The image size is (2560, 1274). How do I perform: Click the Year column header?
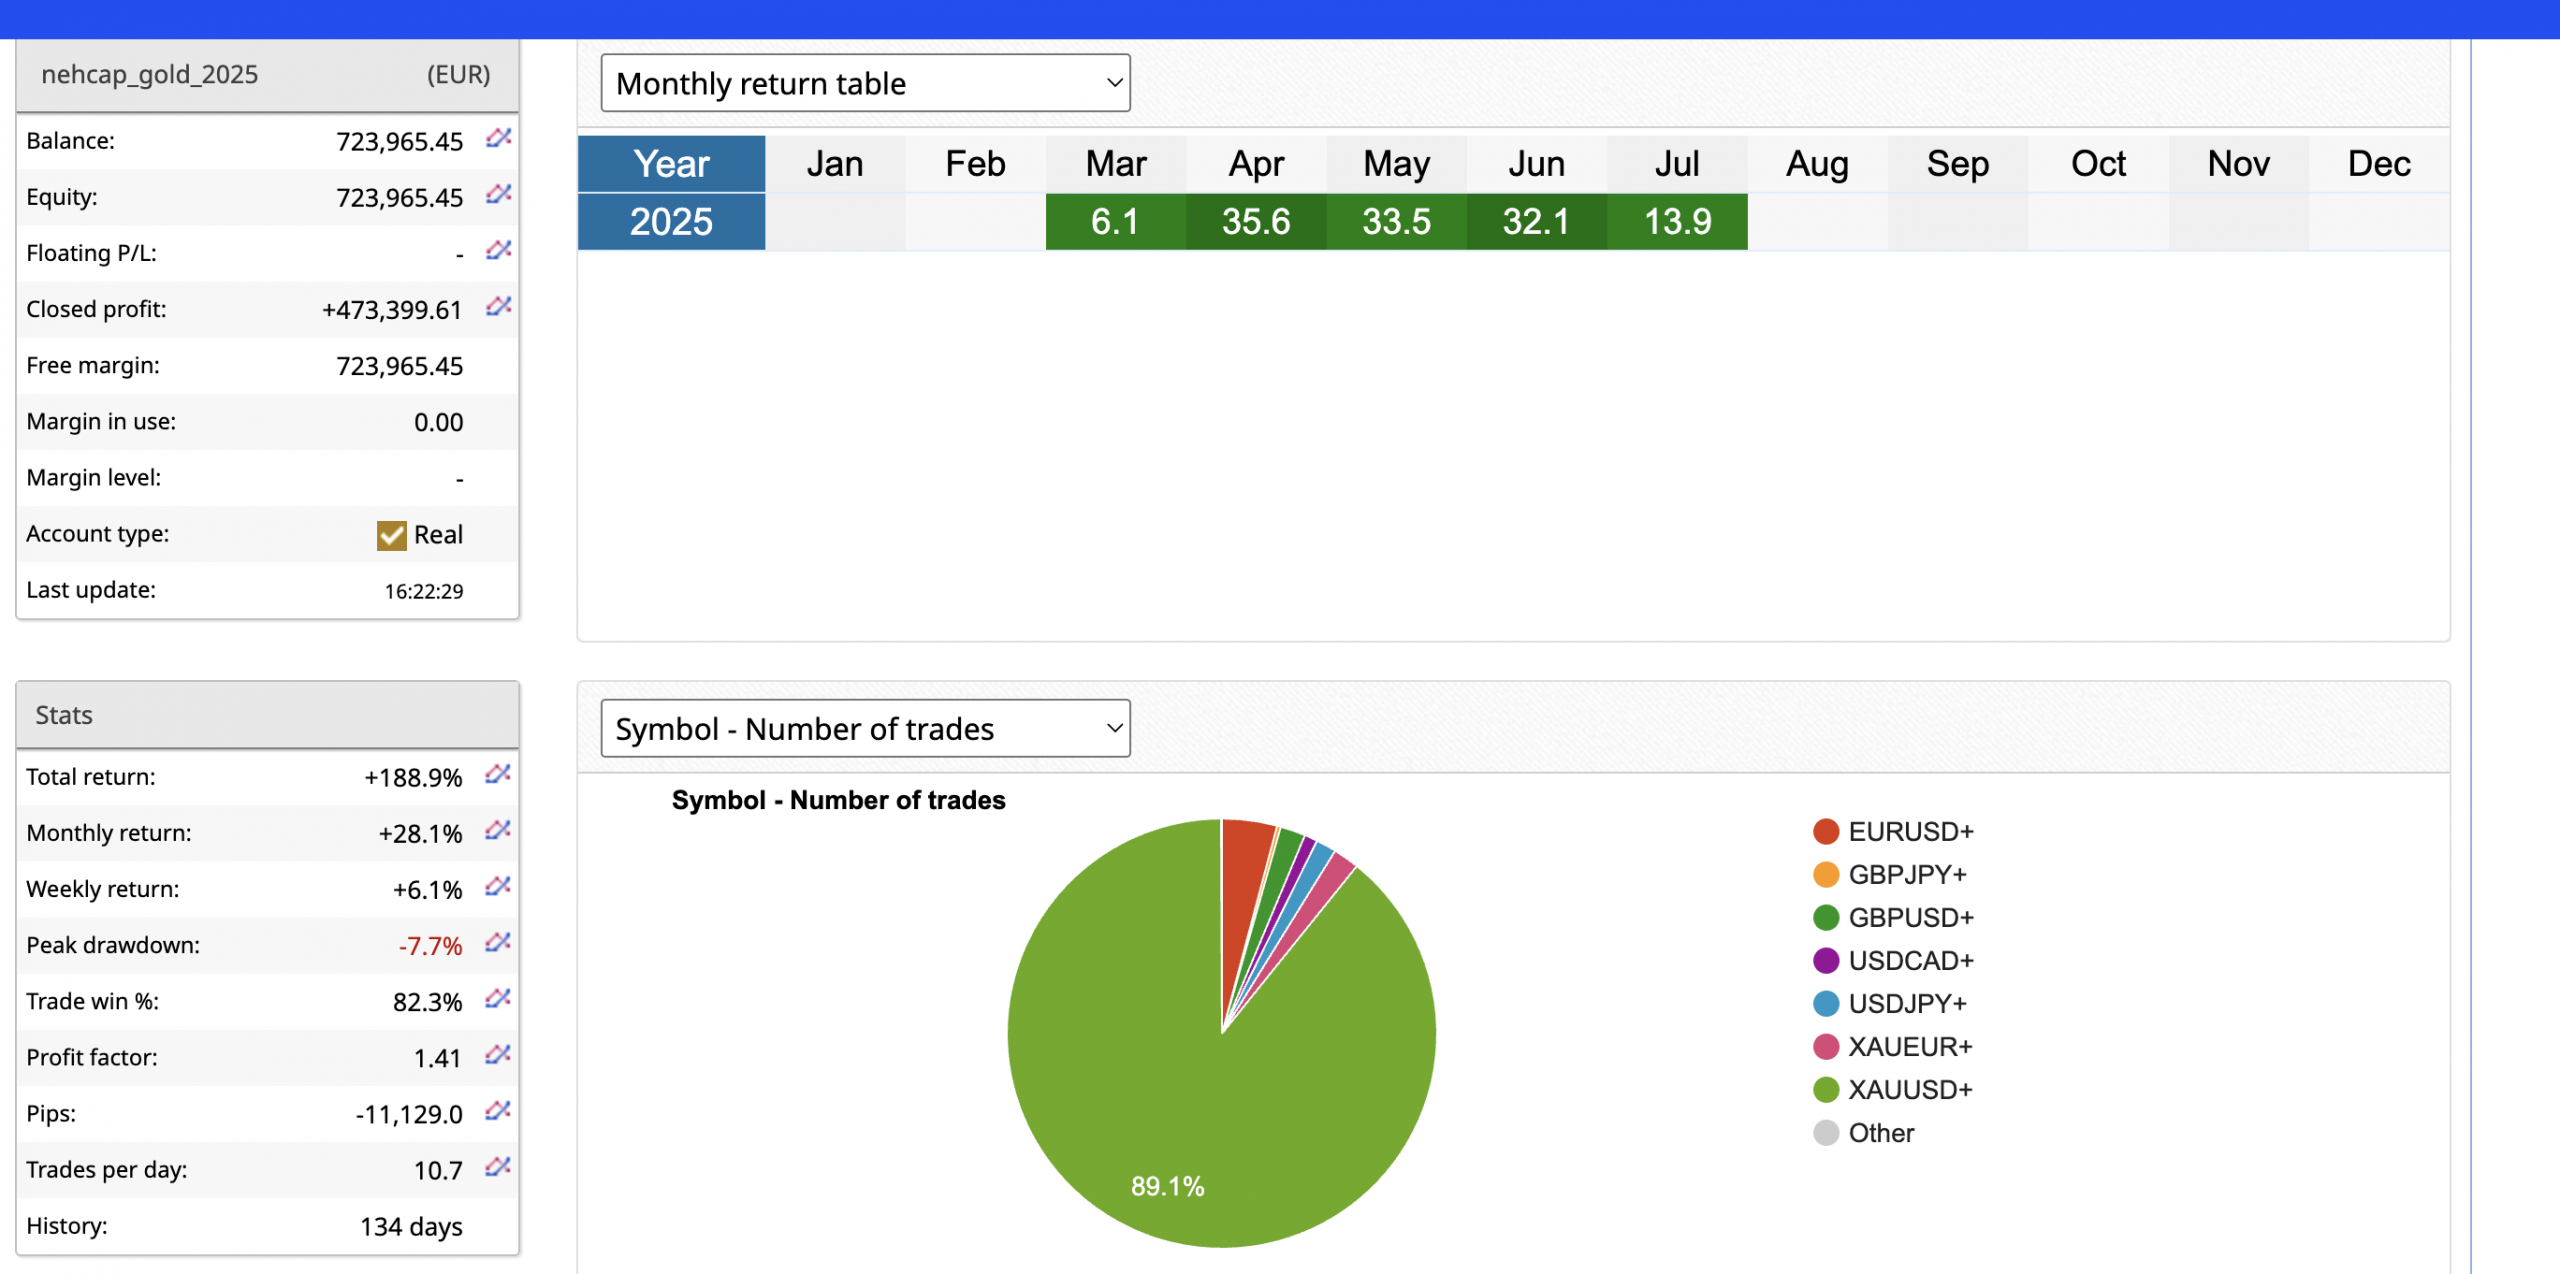(671, 164)
